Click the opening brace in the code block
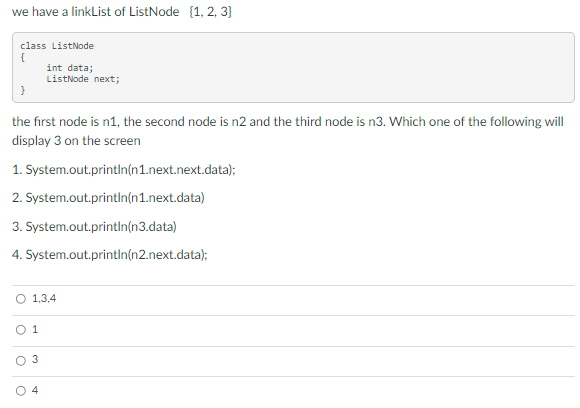The image size is (580, 408). pos(23,57)
